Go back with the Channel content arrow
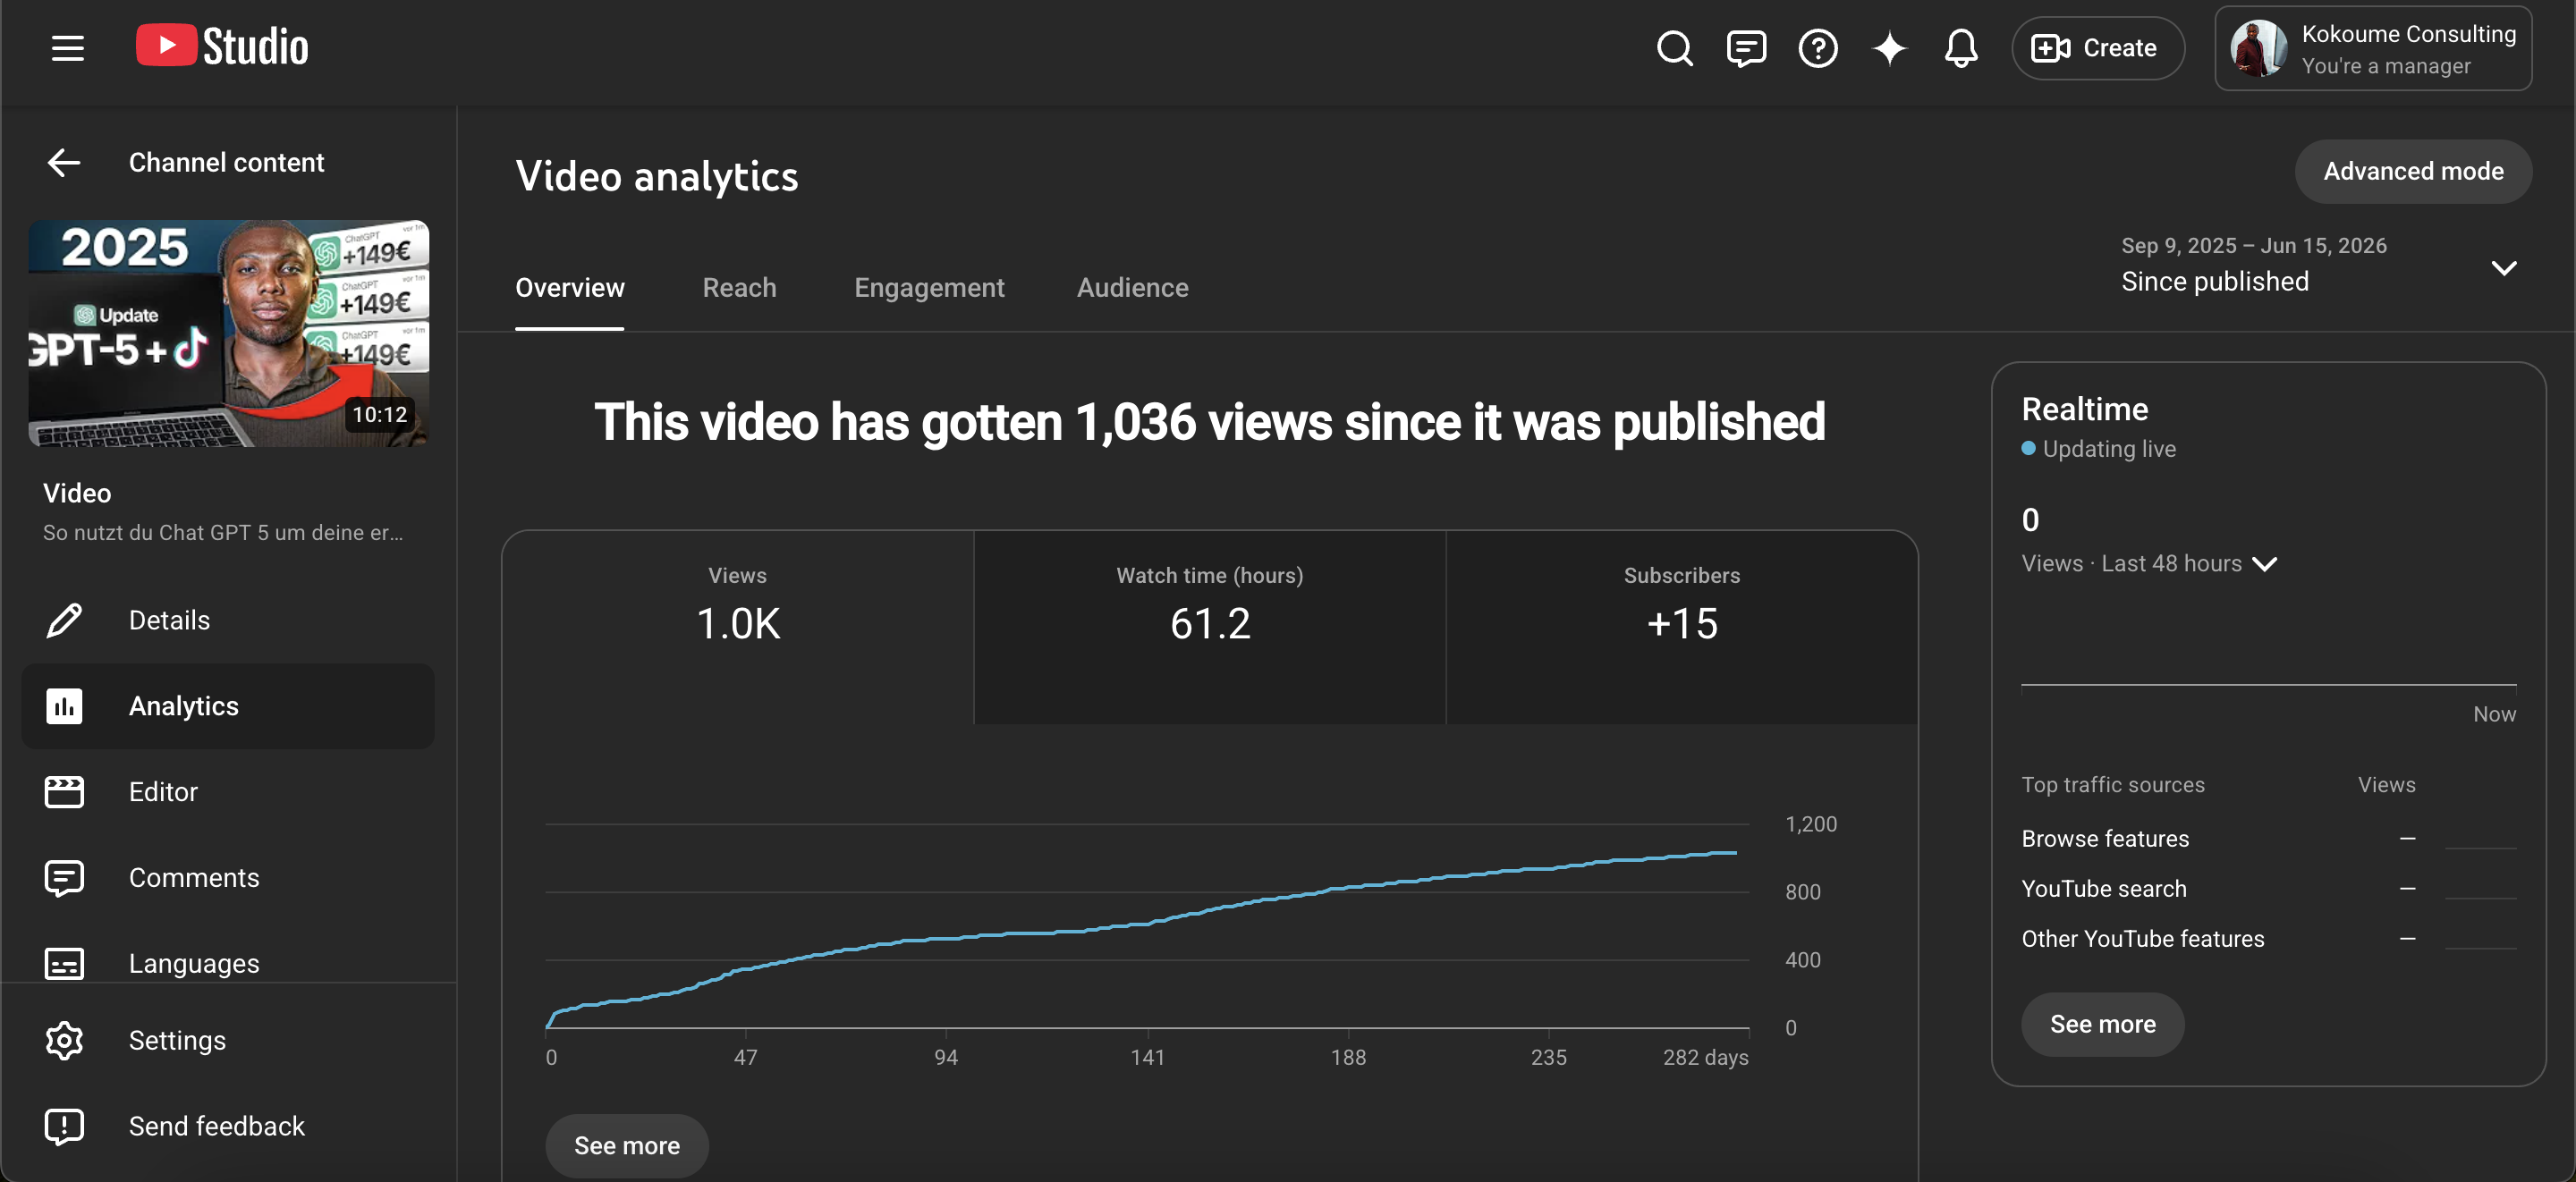 pyautogui.click(x=64, y=162)
